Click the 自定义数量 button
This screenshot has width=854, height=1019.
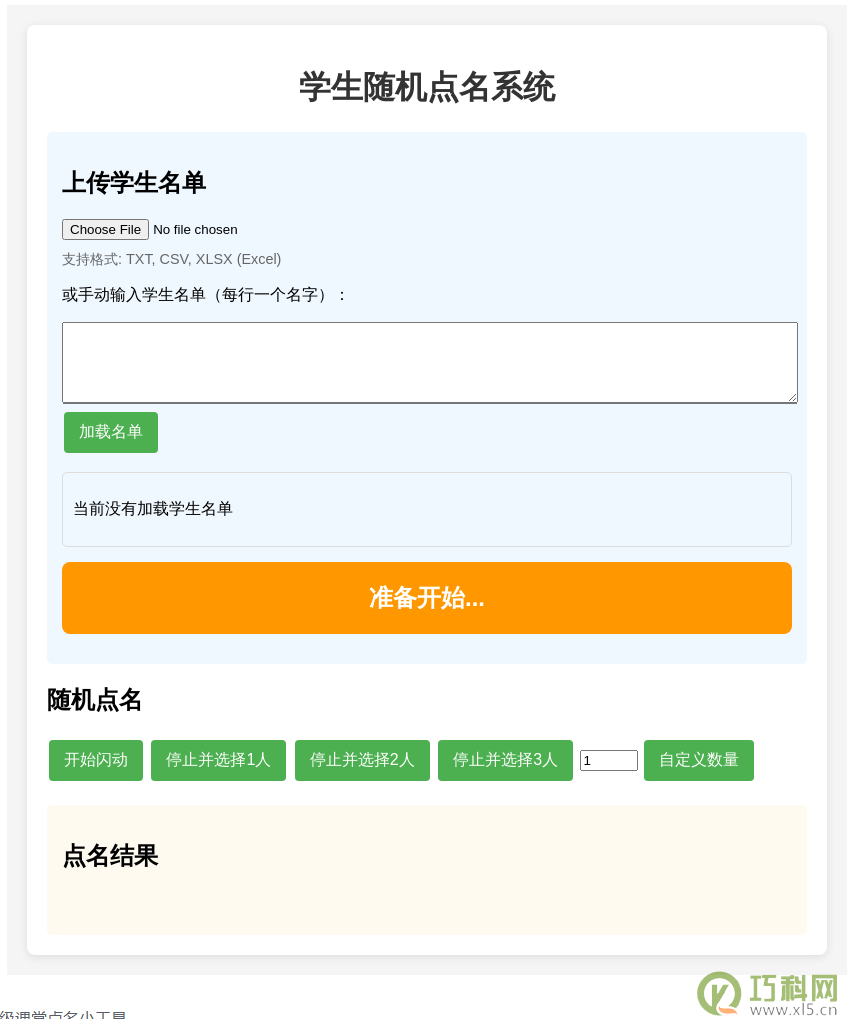[x=699, y=760]
